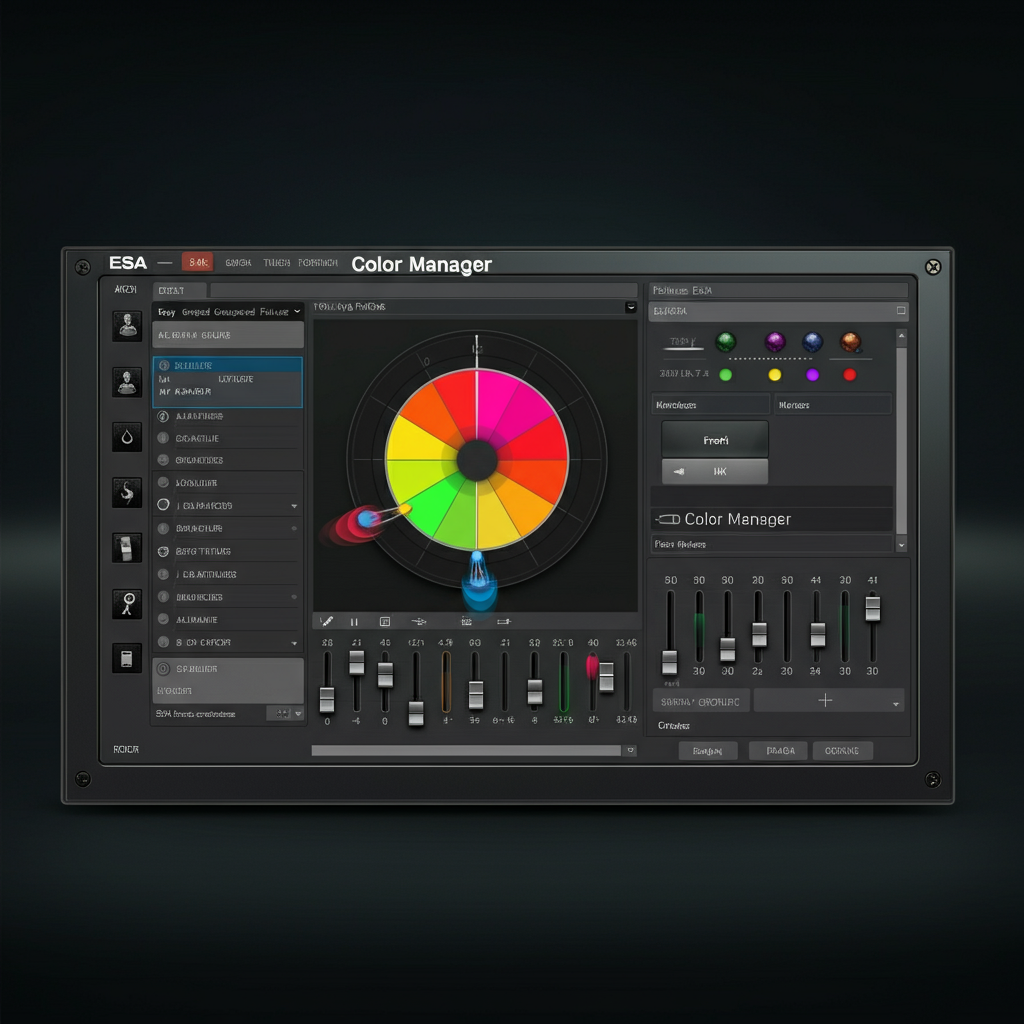
Task: Toggle the square checkbox in the right panel header
Action: point(901,311)
